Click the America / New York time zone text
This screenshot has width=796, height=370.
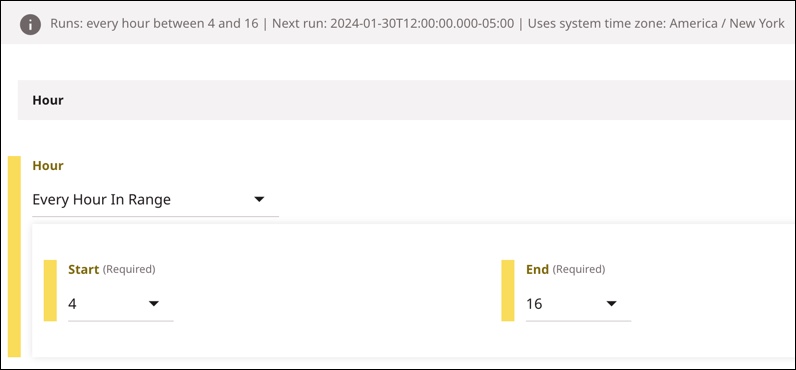coord(727,24)
